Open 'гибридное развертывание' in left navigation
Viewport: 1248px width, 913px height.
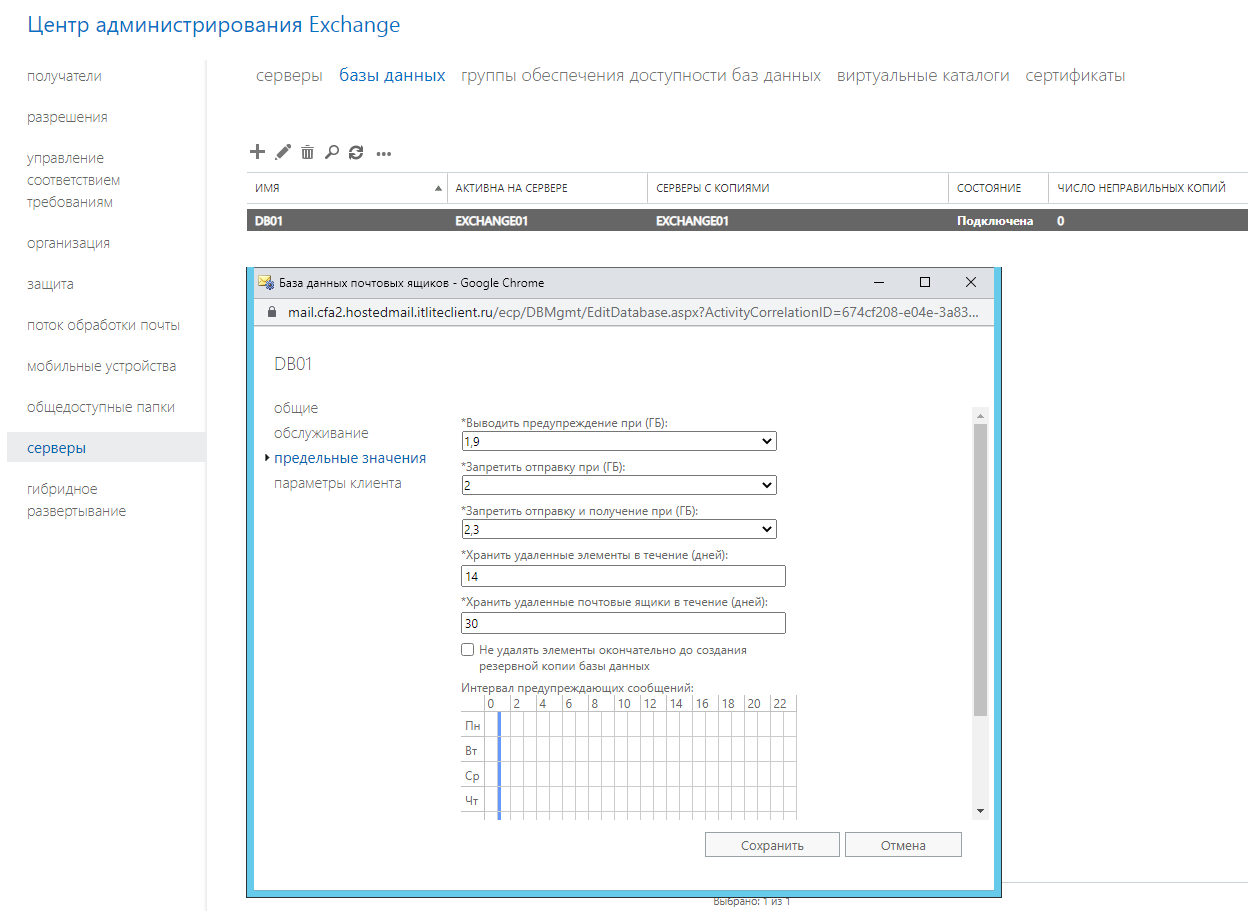tap(77, 500)
